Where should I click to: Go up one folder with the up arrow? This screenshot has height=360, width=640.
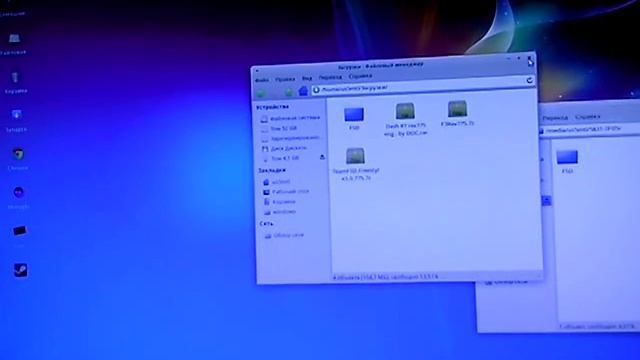point(289,92)
